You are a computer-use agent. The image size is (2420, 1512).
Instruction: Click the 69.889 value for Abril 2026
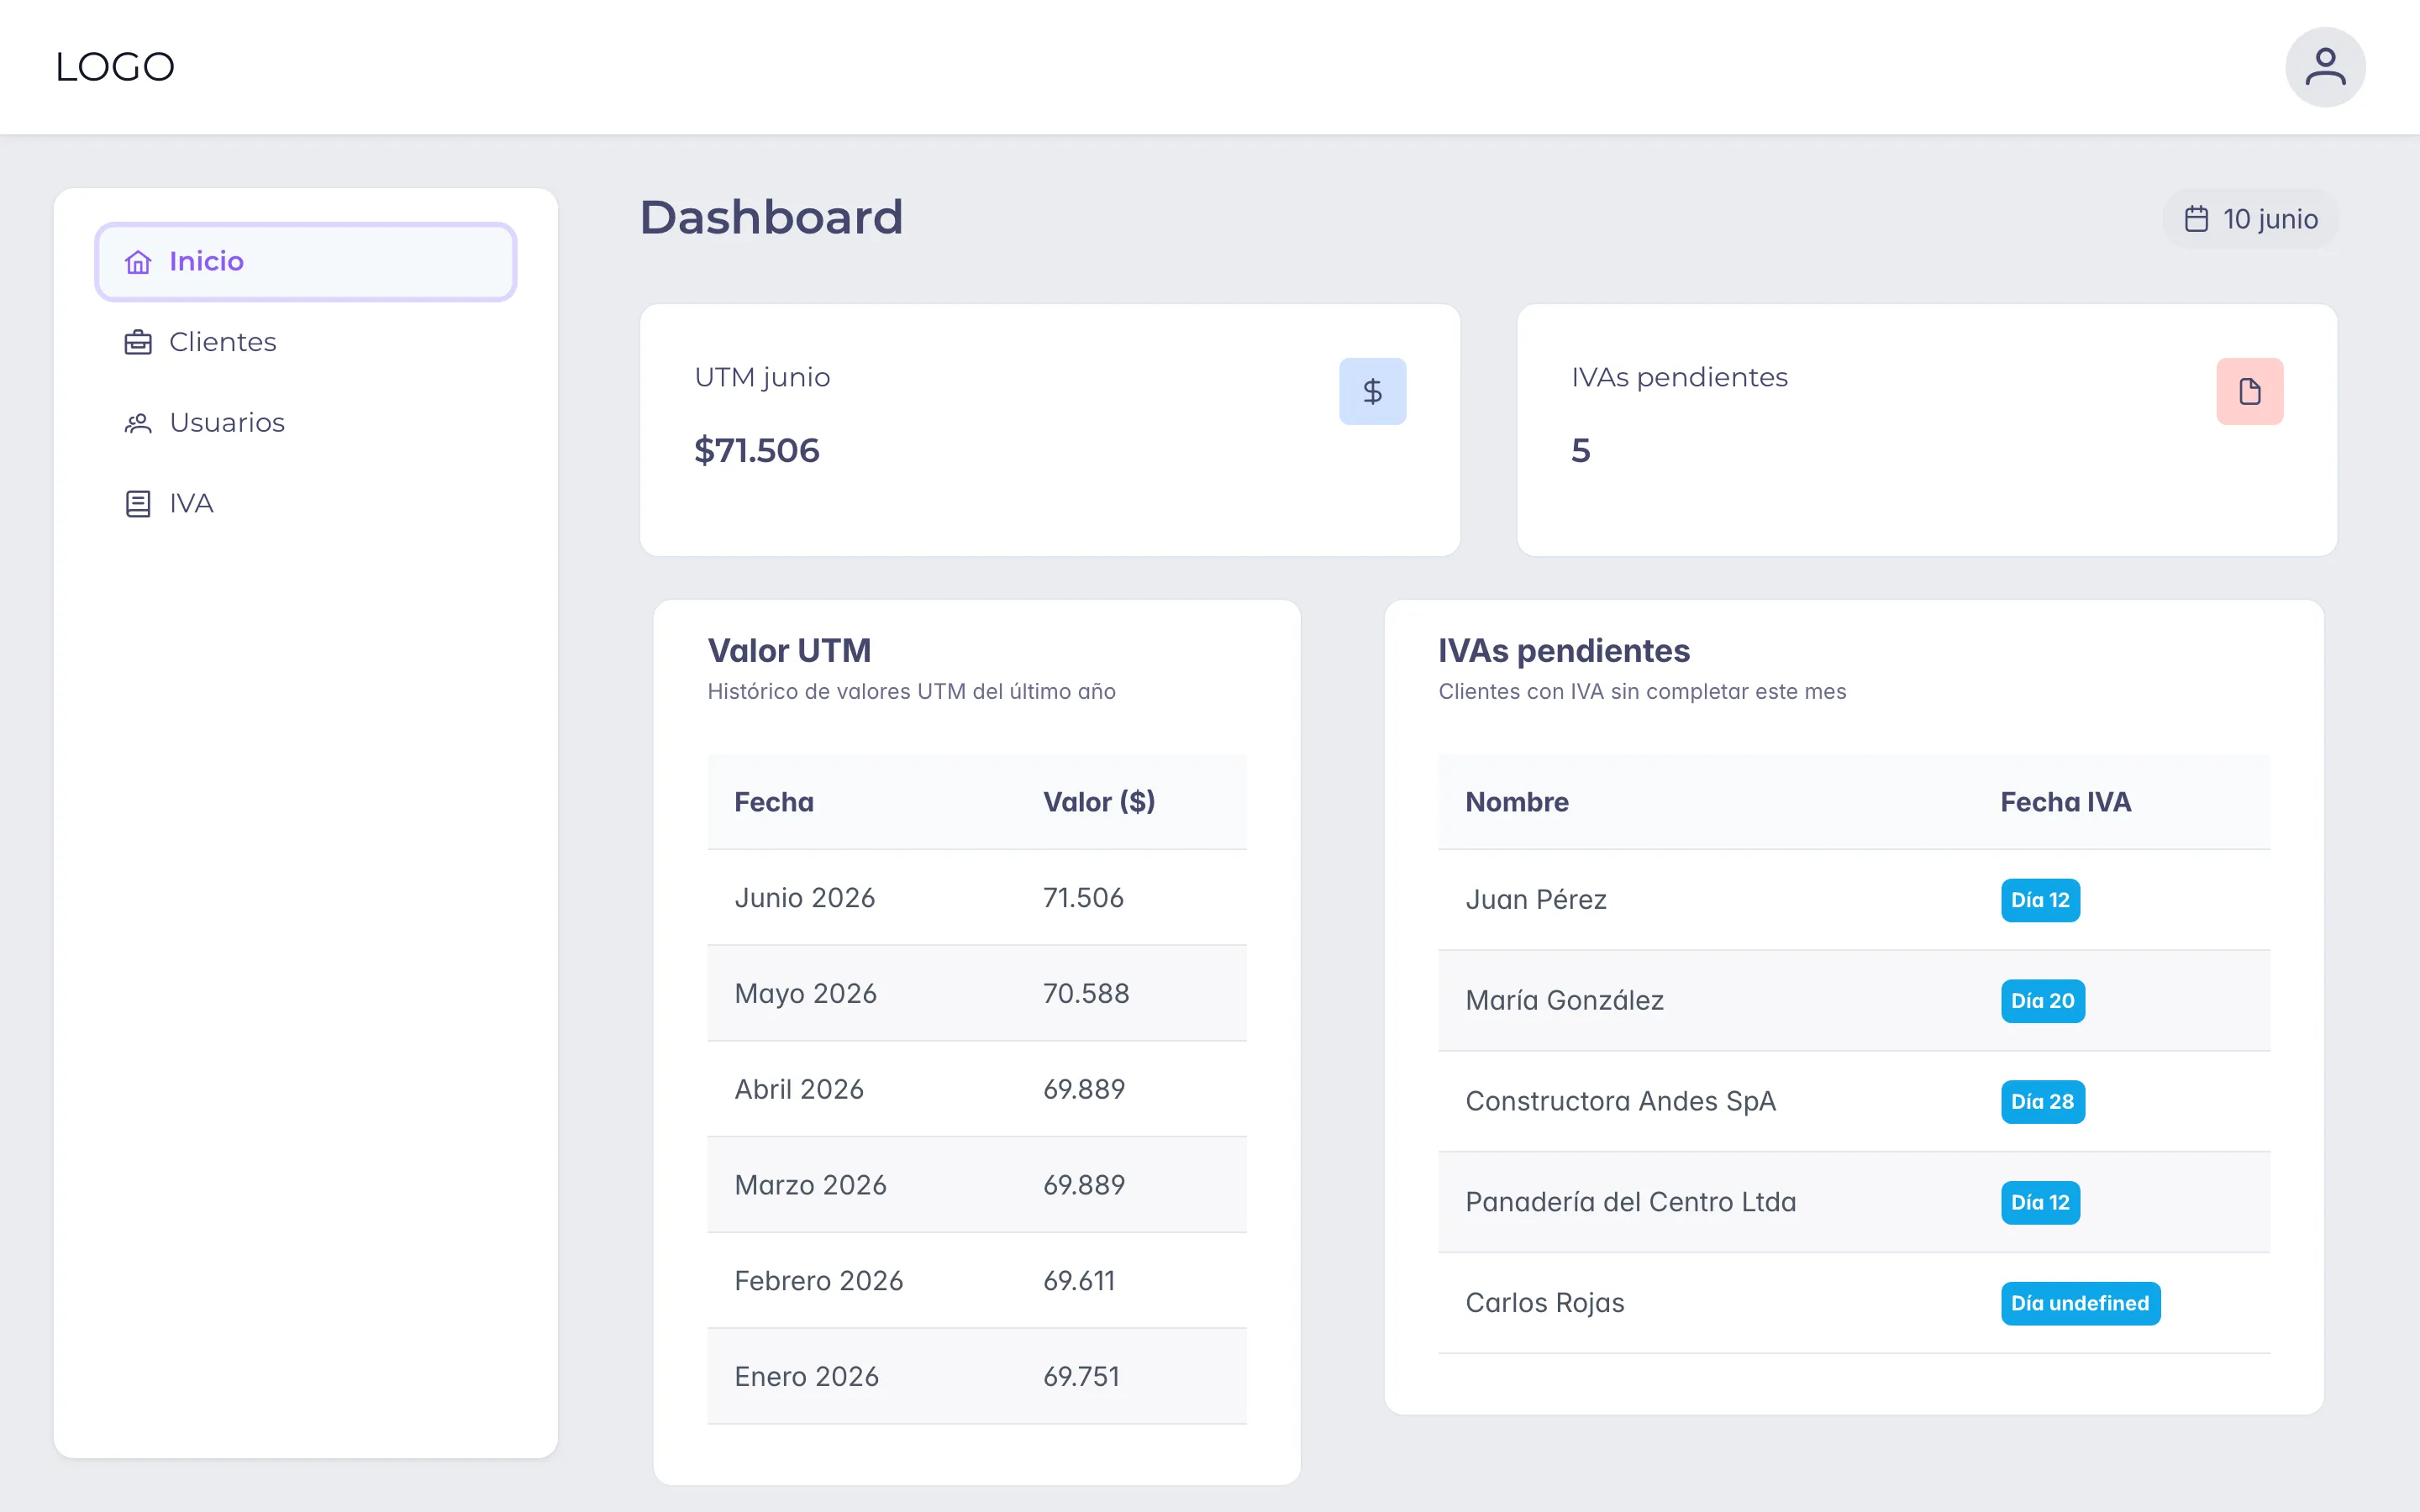[x=1084, y=1089]
